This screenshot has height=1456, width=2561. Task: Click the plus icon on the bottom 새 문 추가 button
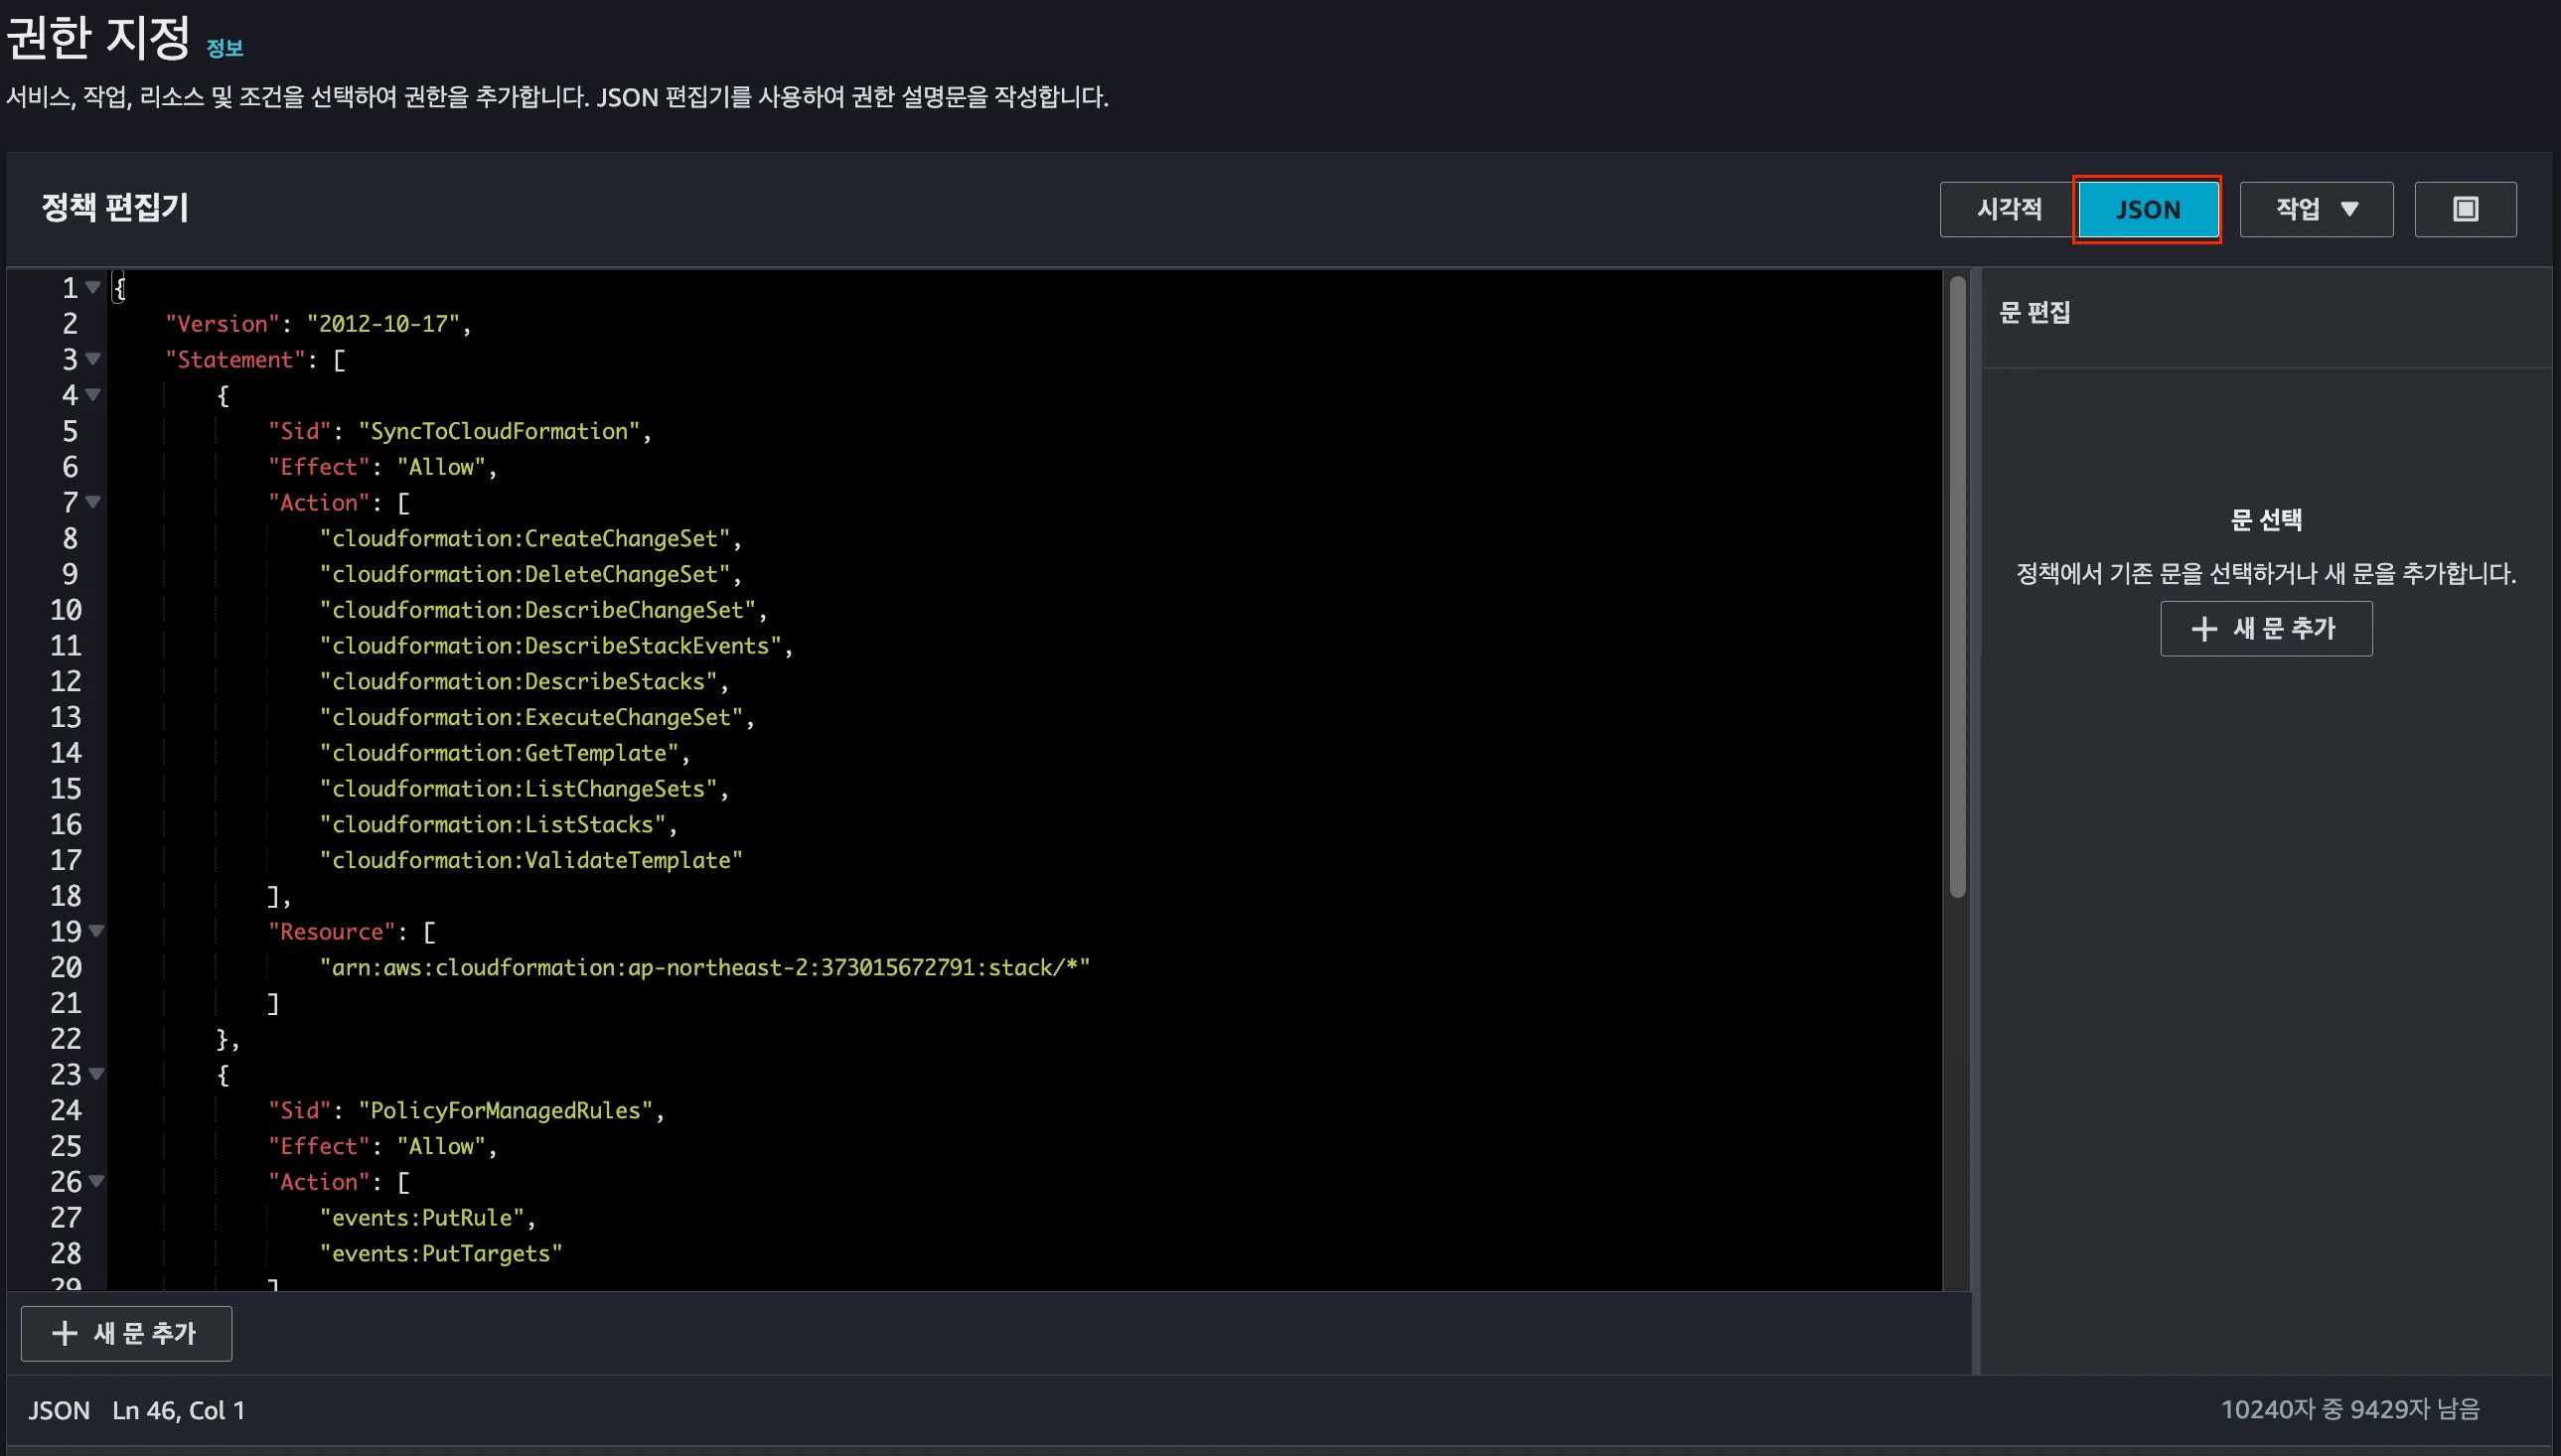pos(63,1333)
